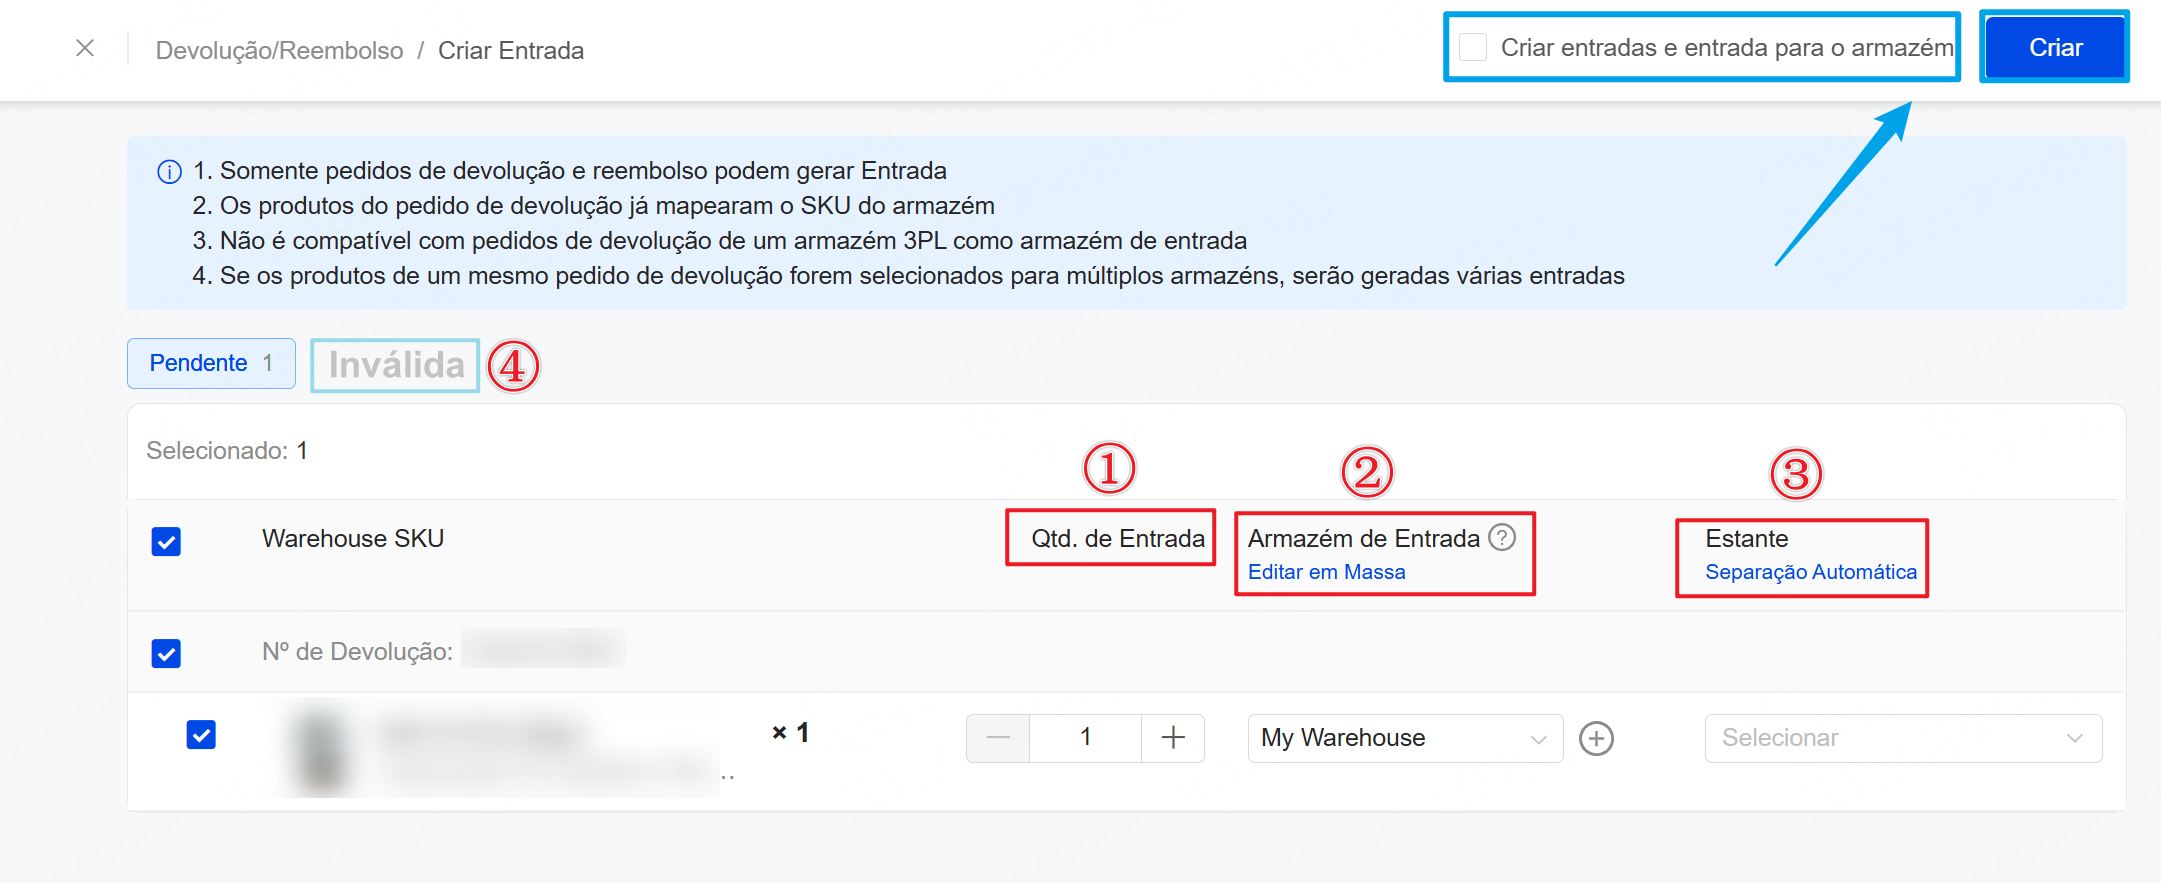Screen dimensions: 2161x883
Task: Decrease entry quantity with minus button
Action: point(998,738)
